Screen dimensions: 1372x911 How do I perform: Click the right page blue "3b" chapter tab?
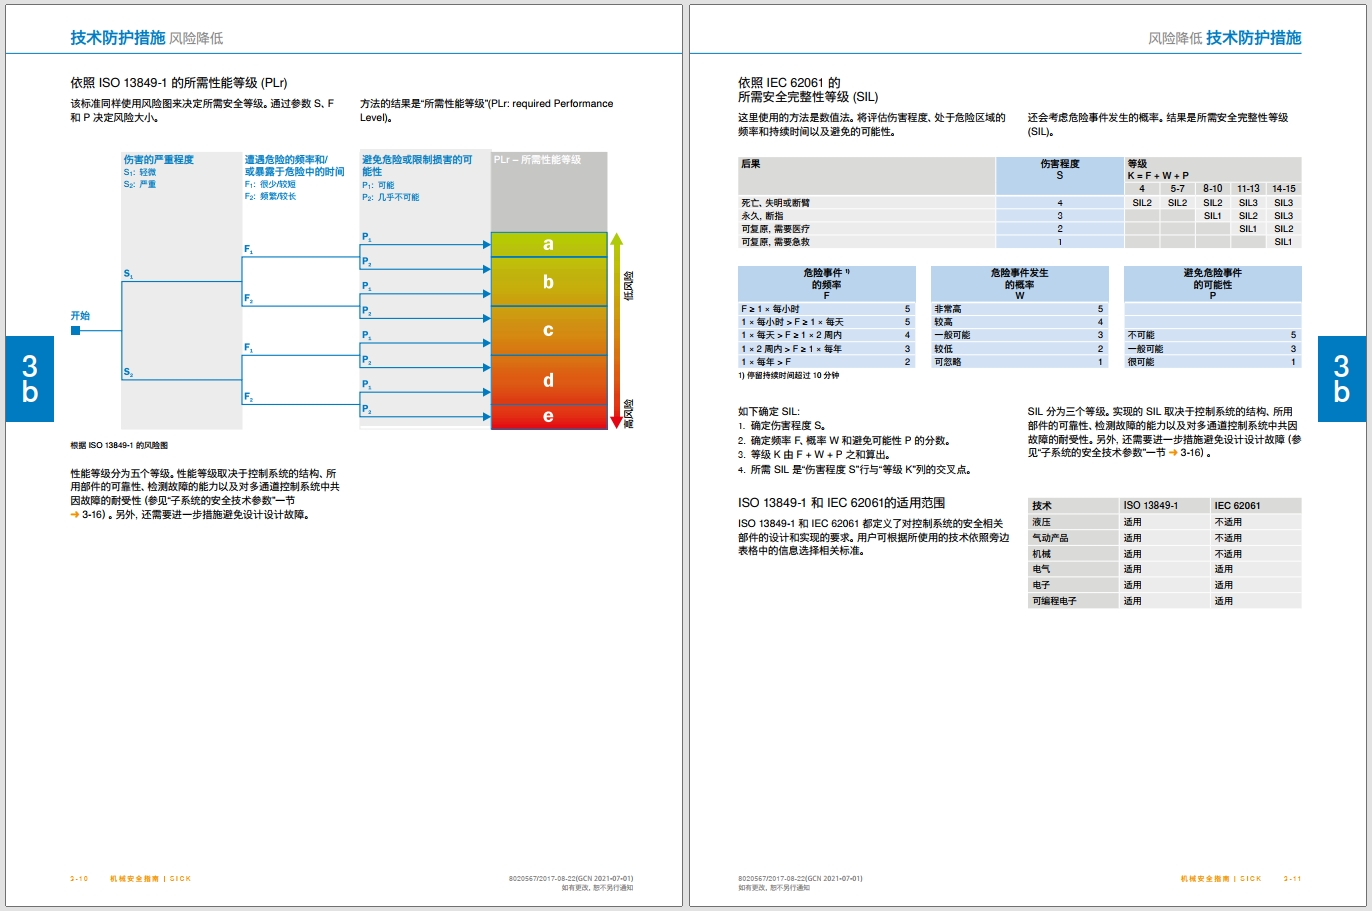[1341, 379]
